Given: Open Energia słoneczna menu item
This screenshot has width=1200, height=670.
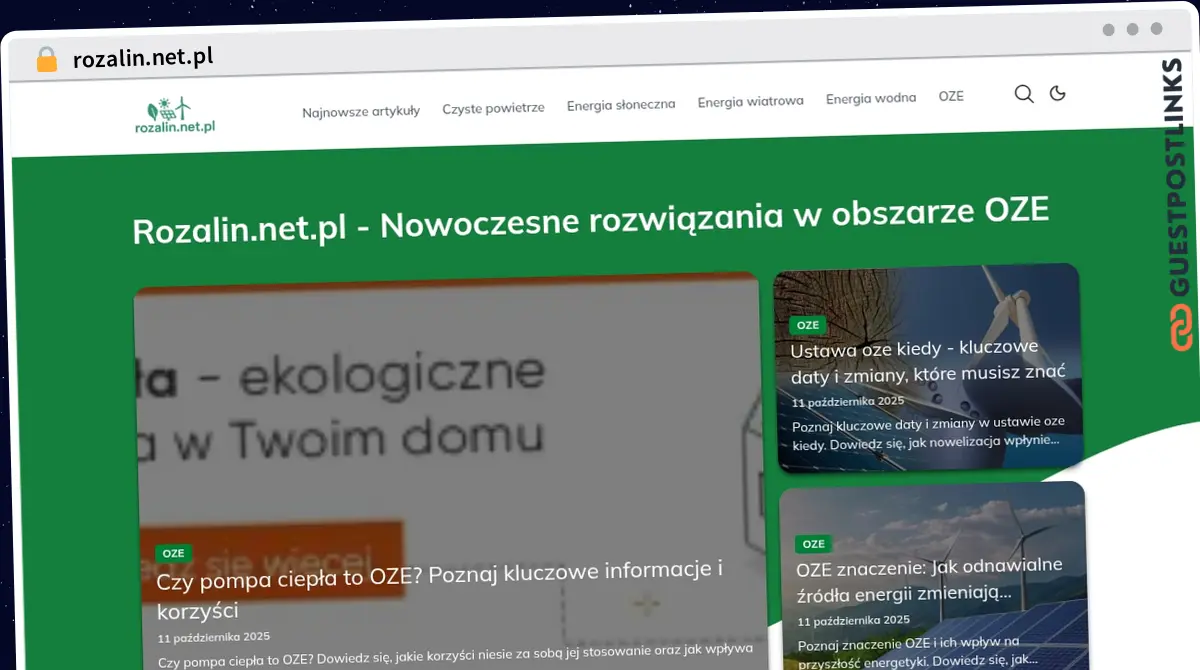Looking at the screenshot, I should pos(620,104).
